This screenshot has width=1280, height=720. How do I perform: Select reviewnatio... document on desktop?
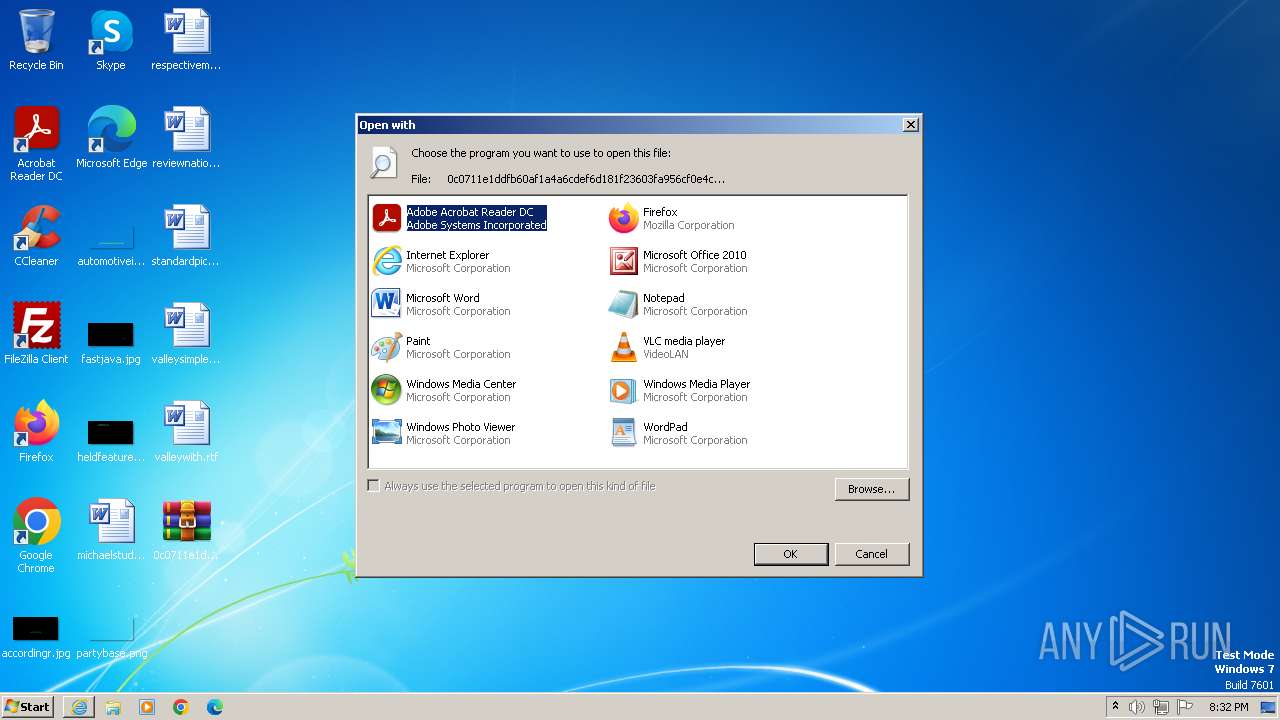tap(186, 139)
